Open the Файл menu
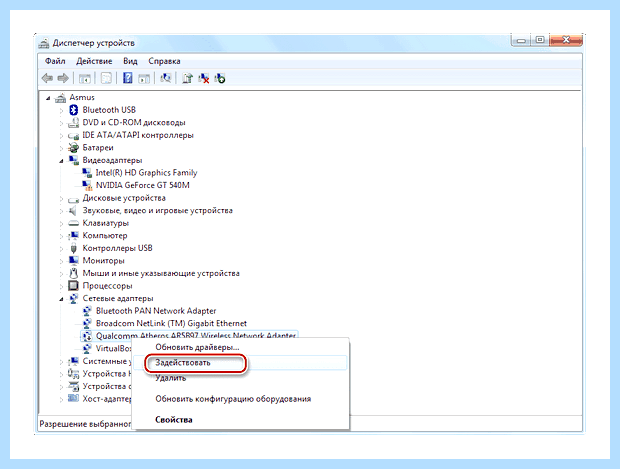Image resolution: width=620 pixels, height=469 pixels. click(55, 61)
